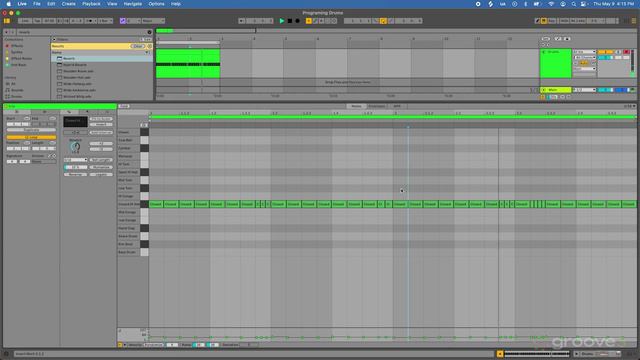
Task: Open the scale root note dropdown
Action: (x=133, y=21)
